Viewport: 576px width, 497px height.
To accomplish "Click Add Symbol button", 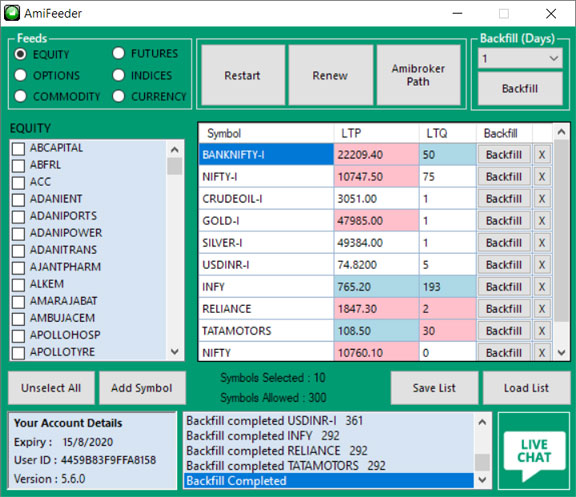I will click(142, 388).
